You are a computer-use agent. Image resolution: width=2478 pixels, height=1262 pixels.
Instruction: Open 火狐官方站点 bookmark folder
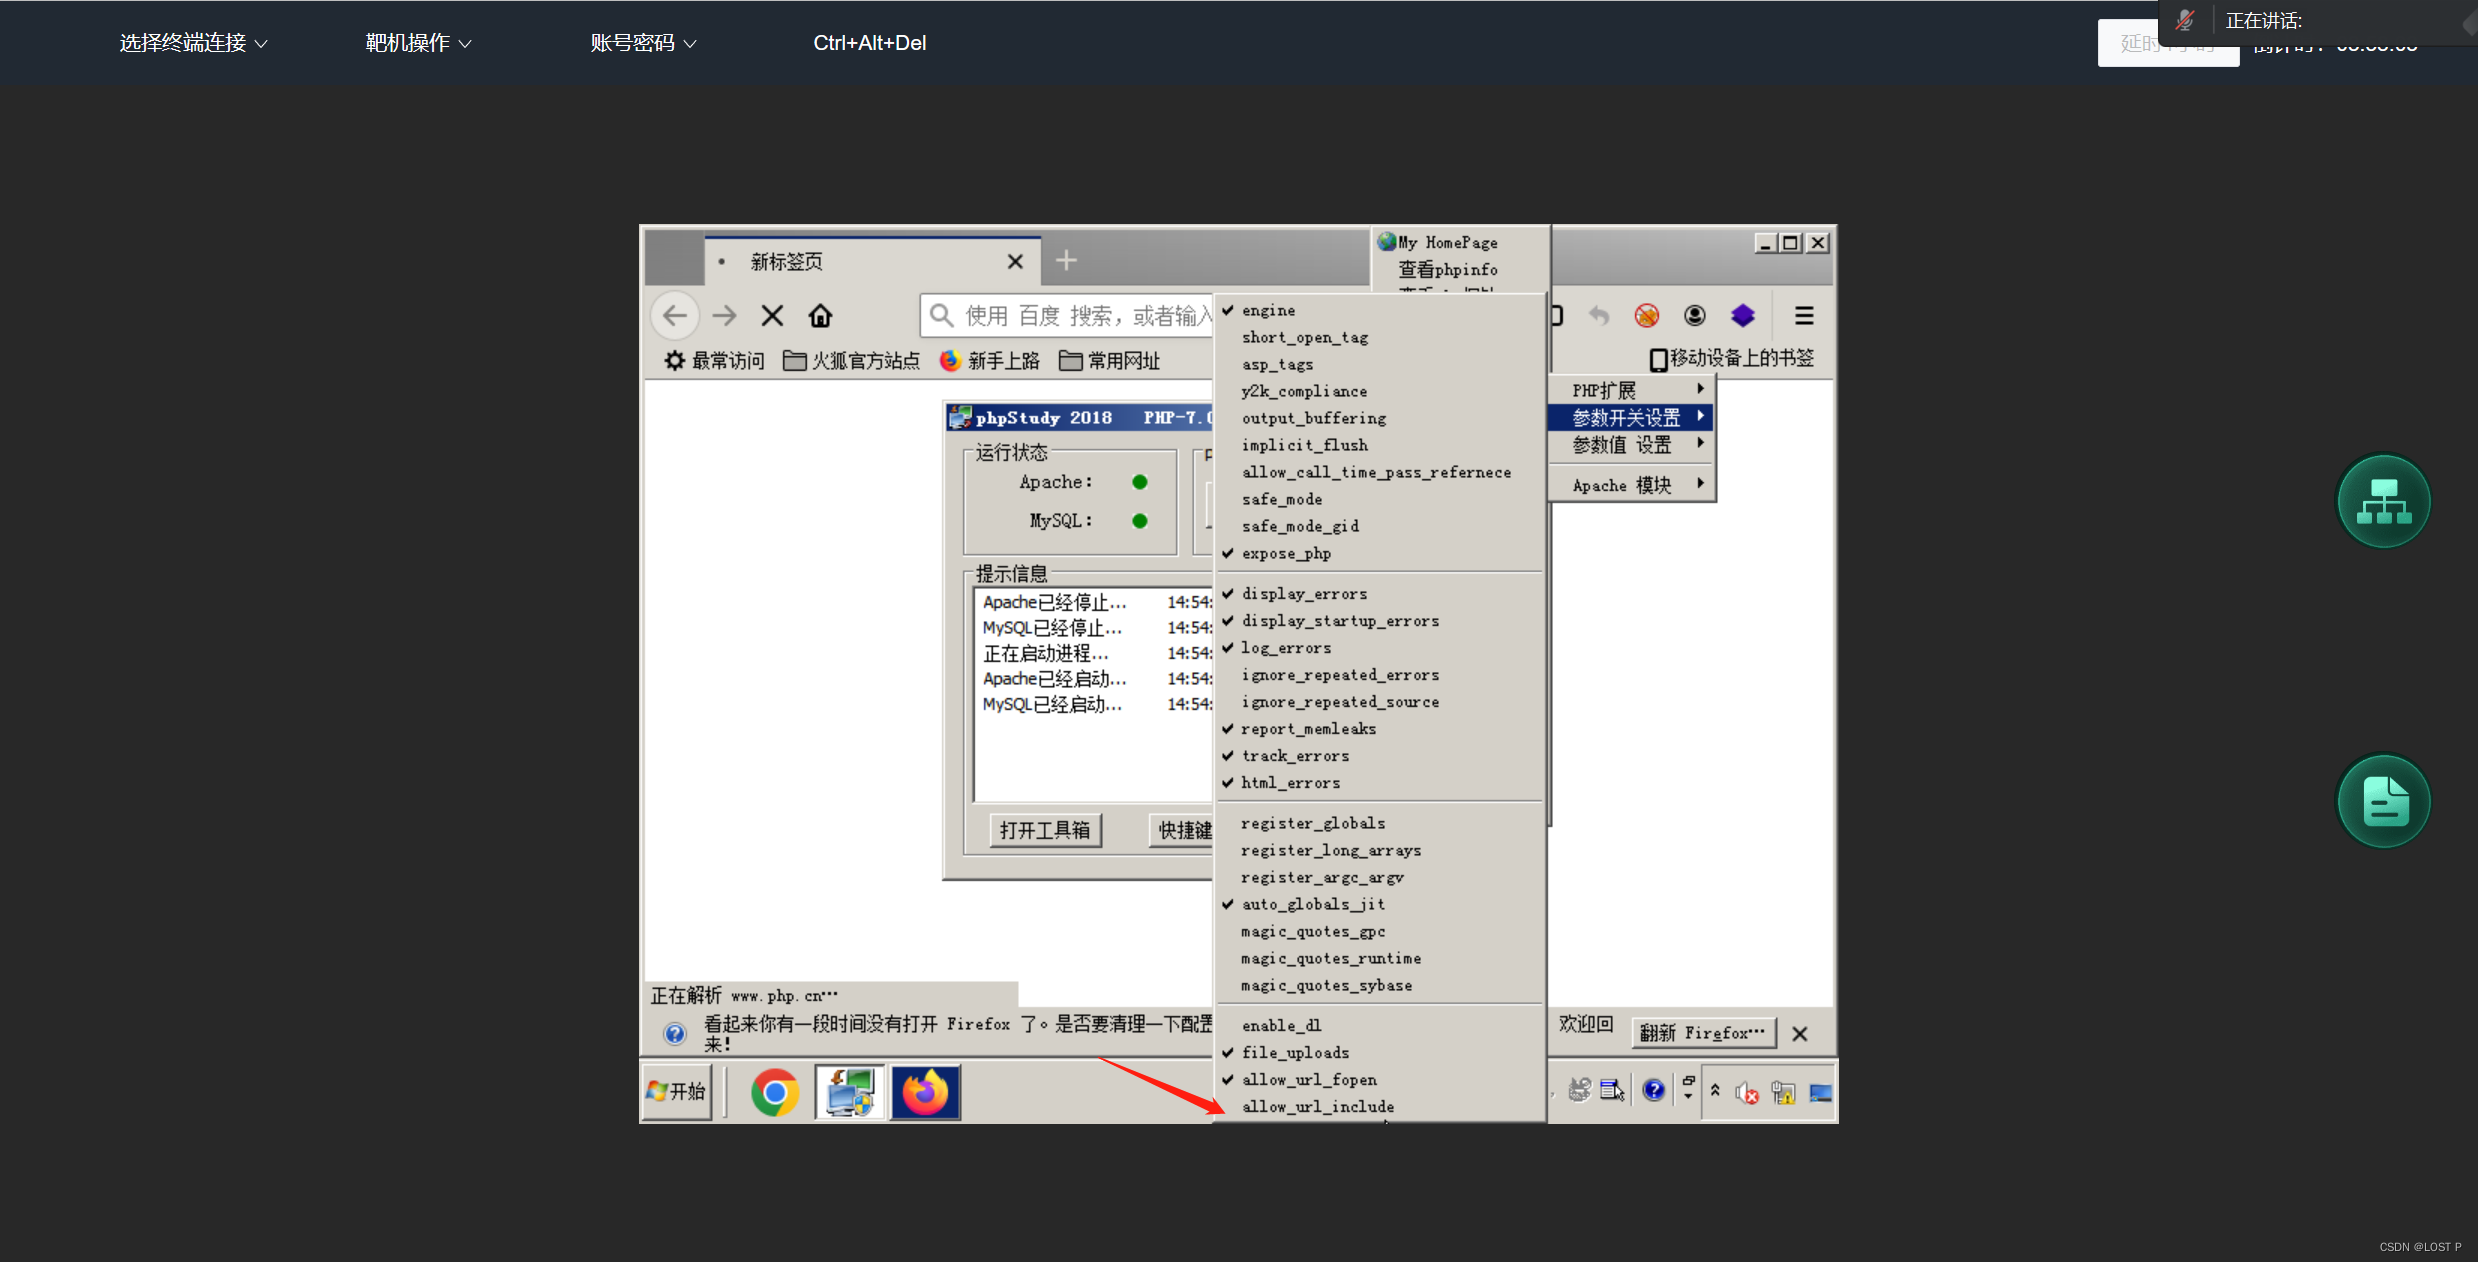coord(851,360)
